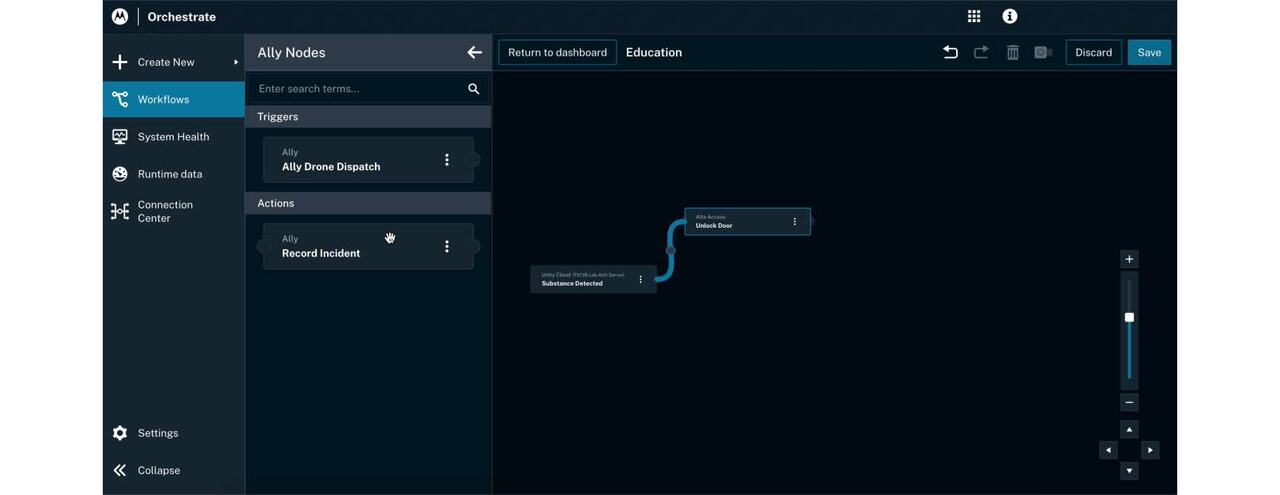This screenshot has width=1280, height=495.
Task: Select the Ally Drone Dispatch trigger node
Action: pyautogui.click(x=368, y=160)
